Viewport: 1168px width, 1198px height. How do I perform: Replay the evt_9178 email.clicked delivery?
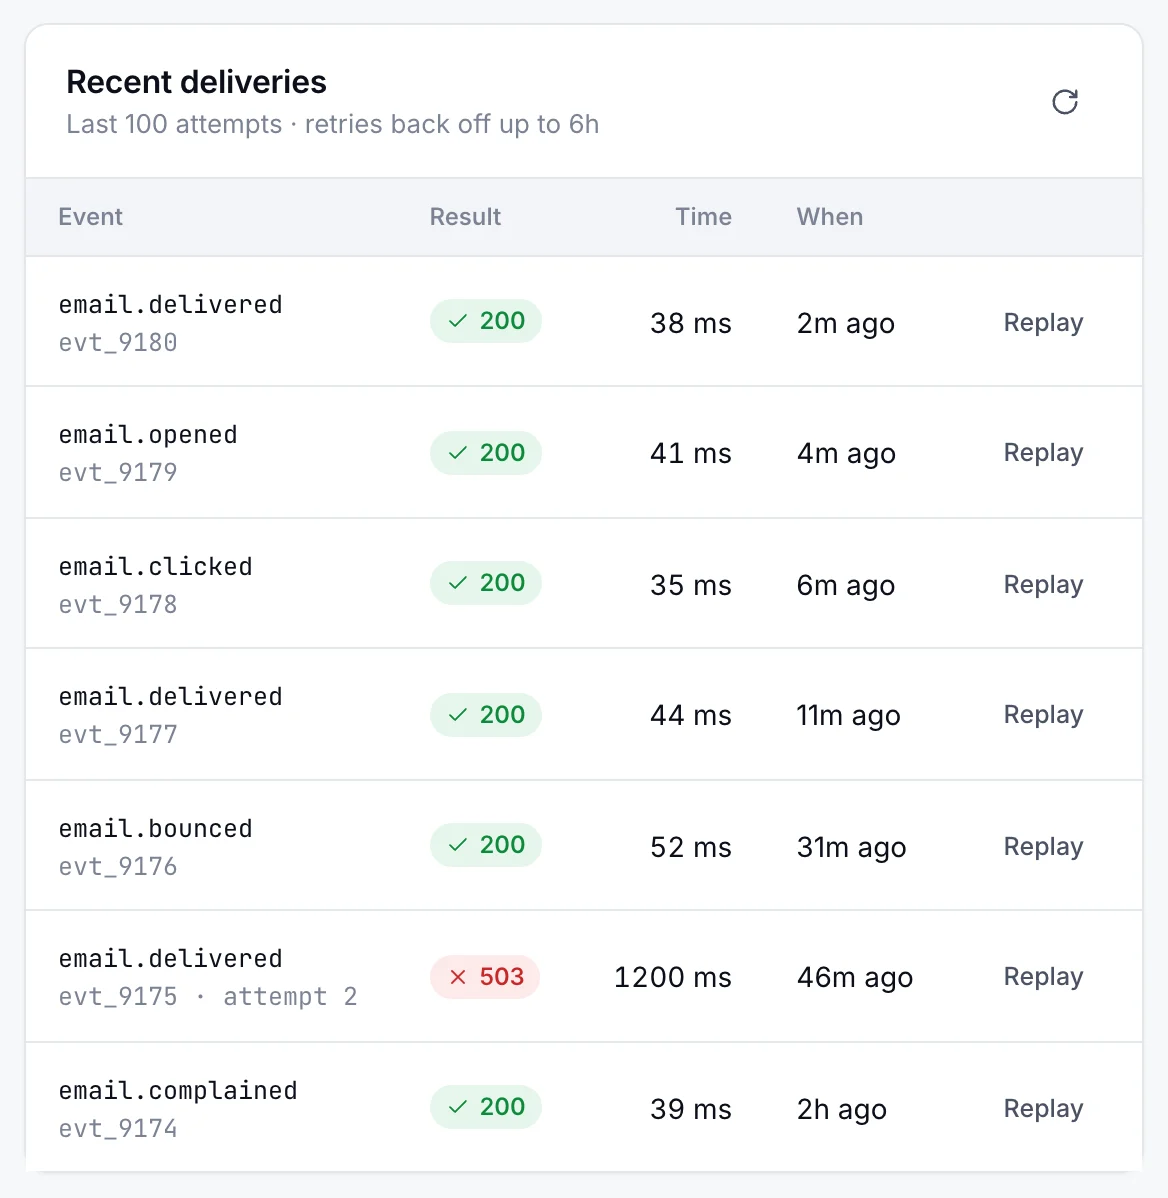(x=1043, y=584)
